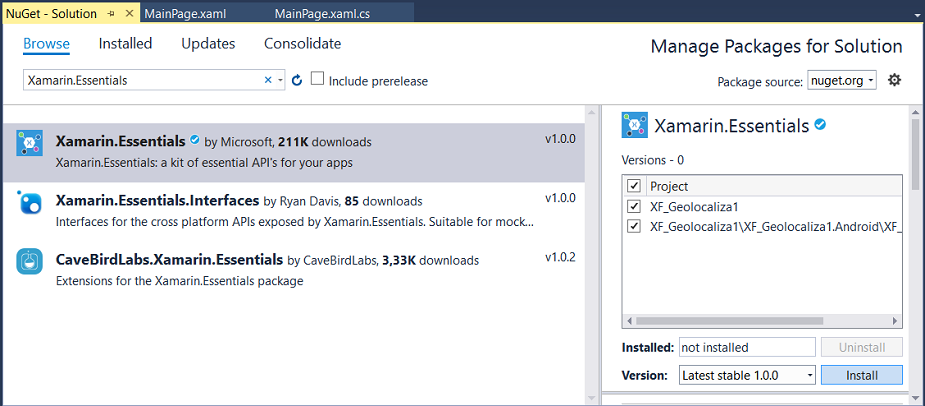Switch to the Browse tab
This screenshot has width=925, height=406.
pyautogui.click(x=47, y=44)
